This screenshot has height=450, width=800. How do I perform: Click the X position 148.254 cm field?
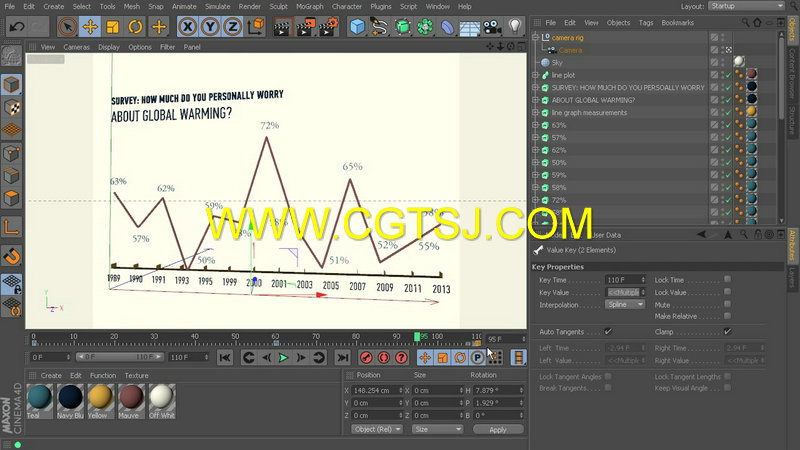tap(377, 390)
